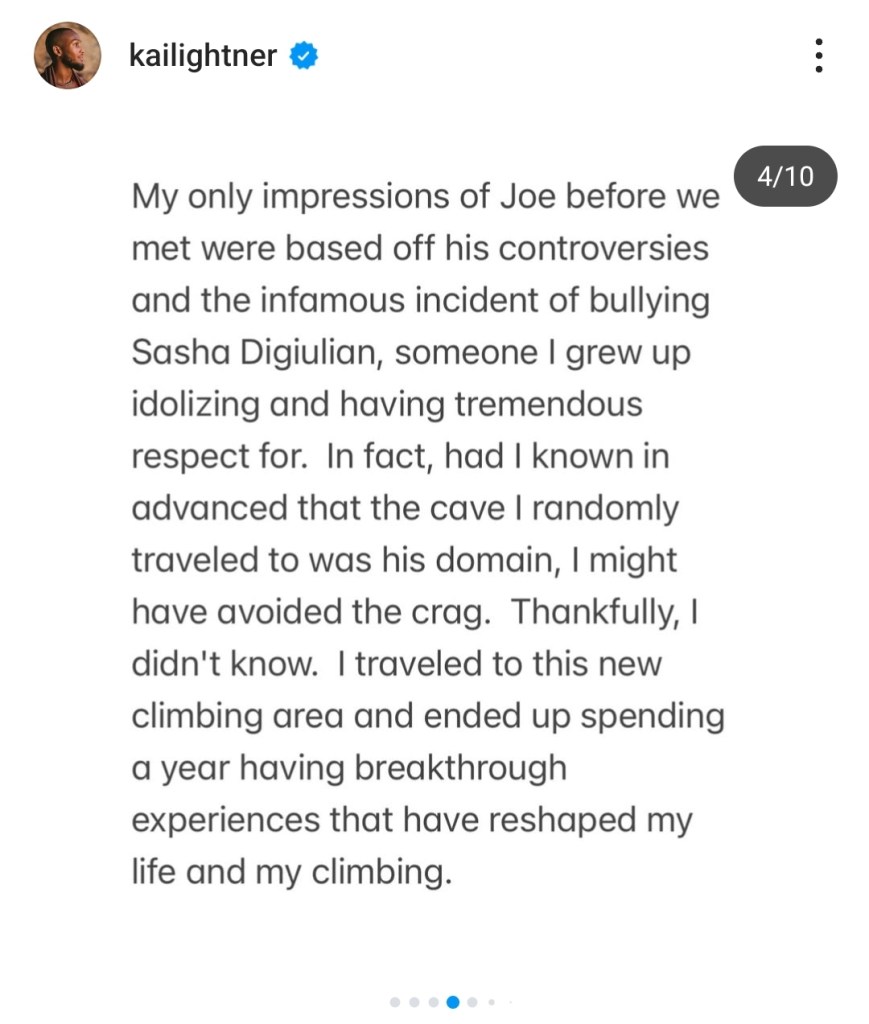The width and height of the screenshot is (869, 1024).
Task: Tap the kailightner username
Action: (x=203, y=56)
